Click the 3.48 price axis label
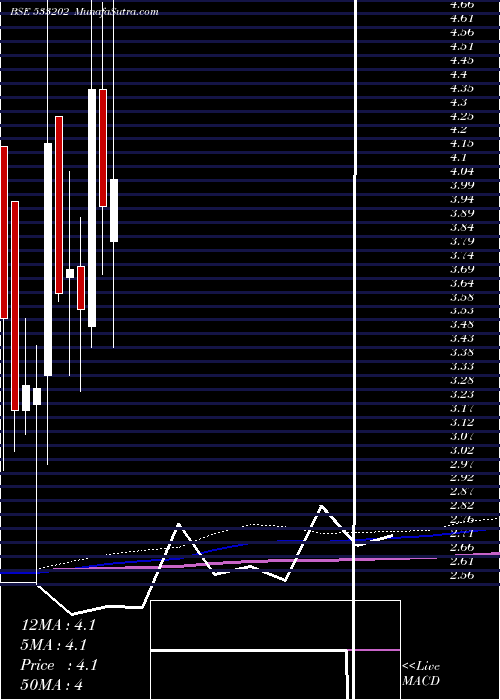Viewport: 500px width, 700px height. pyautogui.click(x=462, y=324)
